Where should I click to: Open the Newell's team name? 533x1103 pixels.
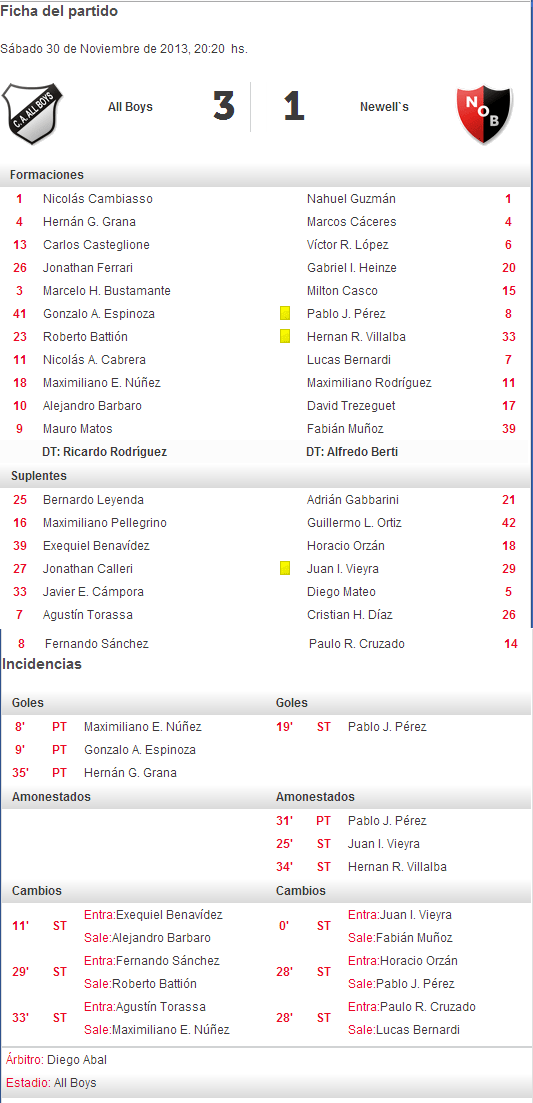click(x=384, y=108)
